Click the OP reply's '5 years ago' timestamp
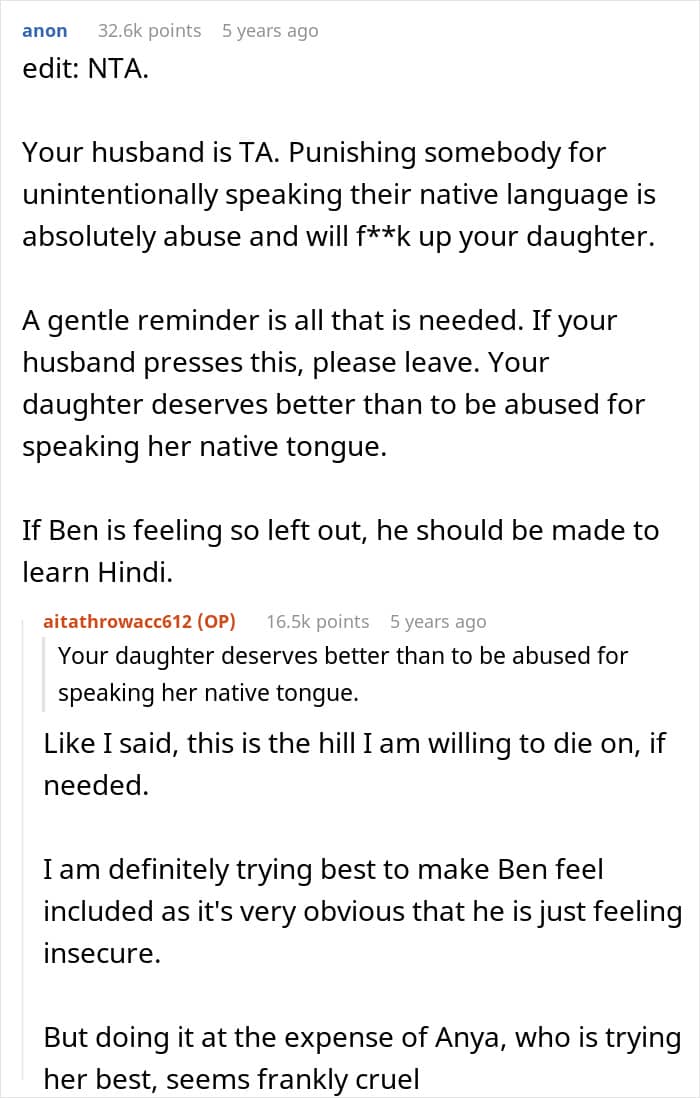The height and width of the screenshot is (1098, 700). pos(438,621)
